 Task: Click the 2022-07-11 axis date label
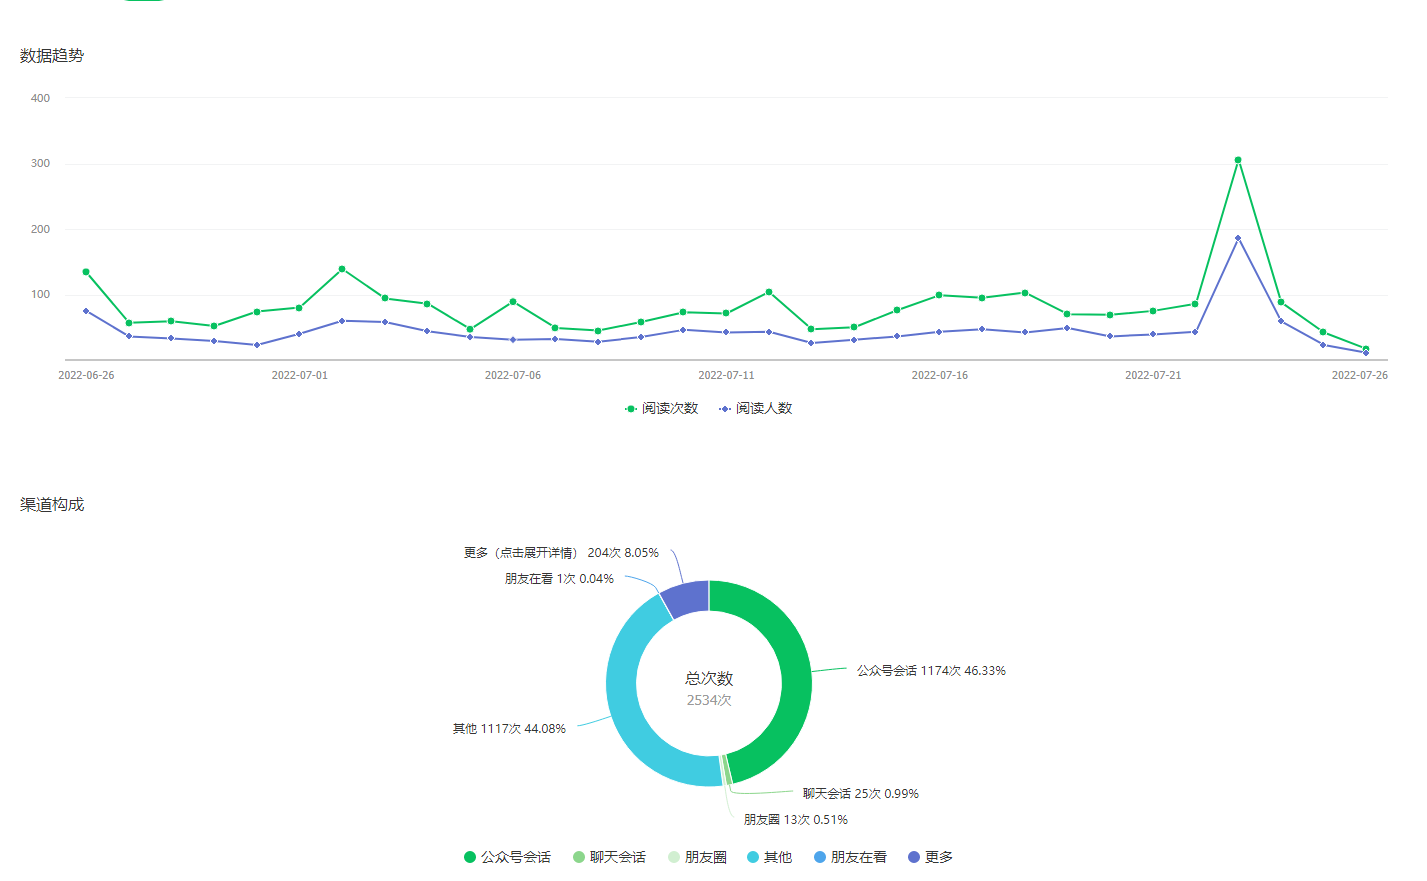click(726, 376)
